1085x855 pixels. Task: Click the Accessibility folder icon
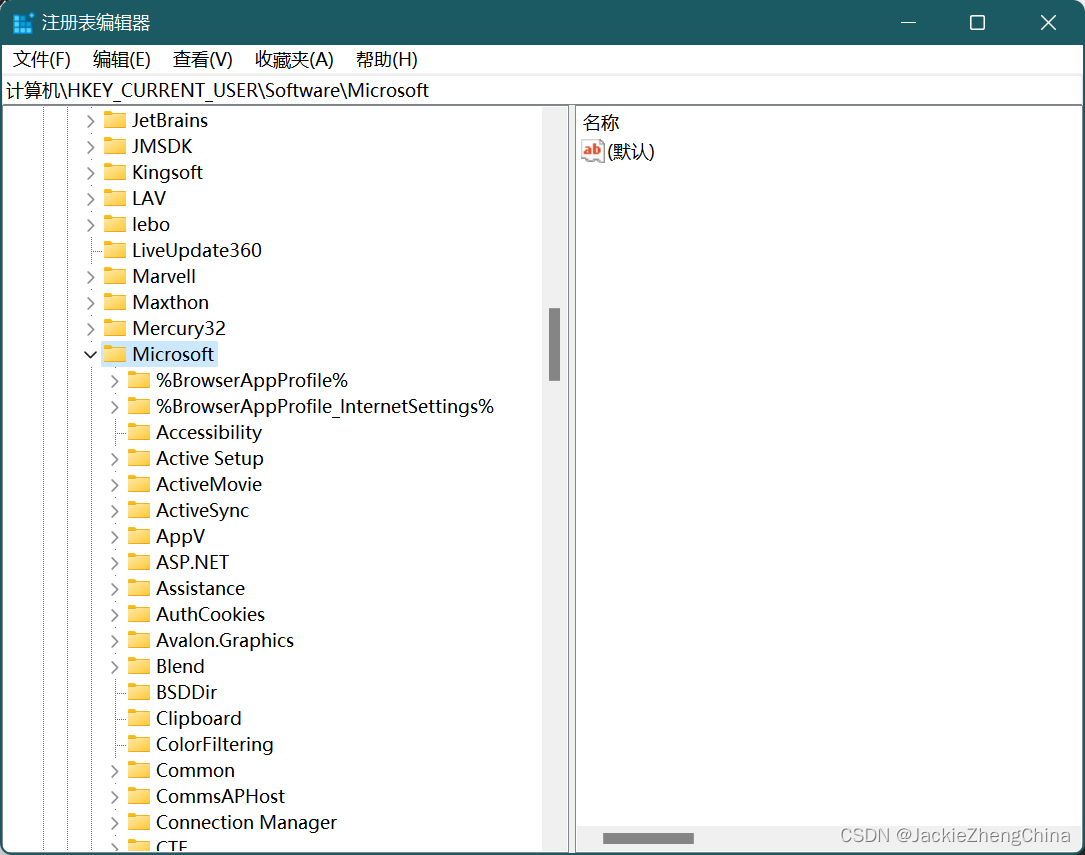click(139, 432)
